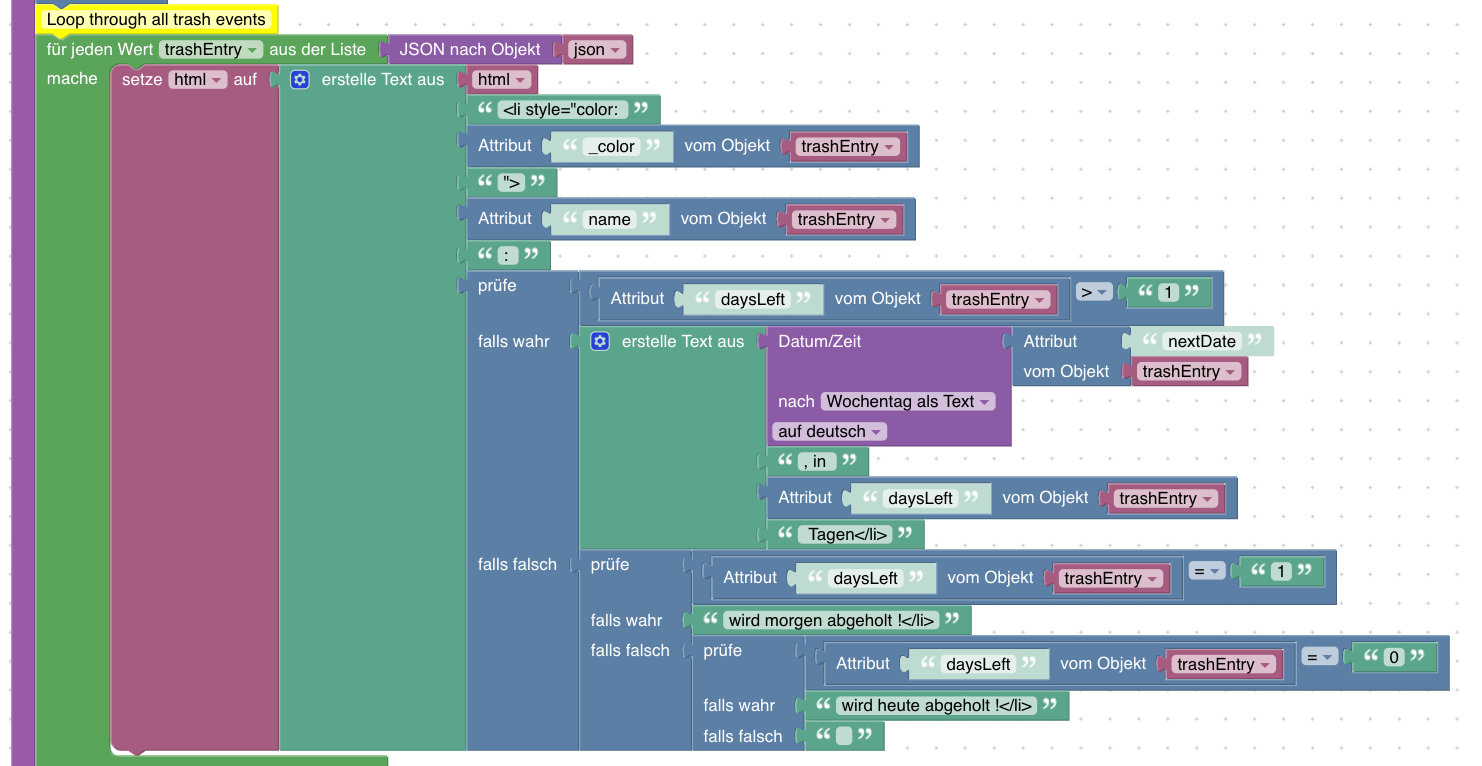1482x766 pixels.
Task: Edit the '_color' attribute text field
Action: pyautogui.click(x=611, y=147)
